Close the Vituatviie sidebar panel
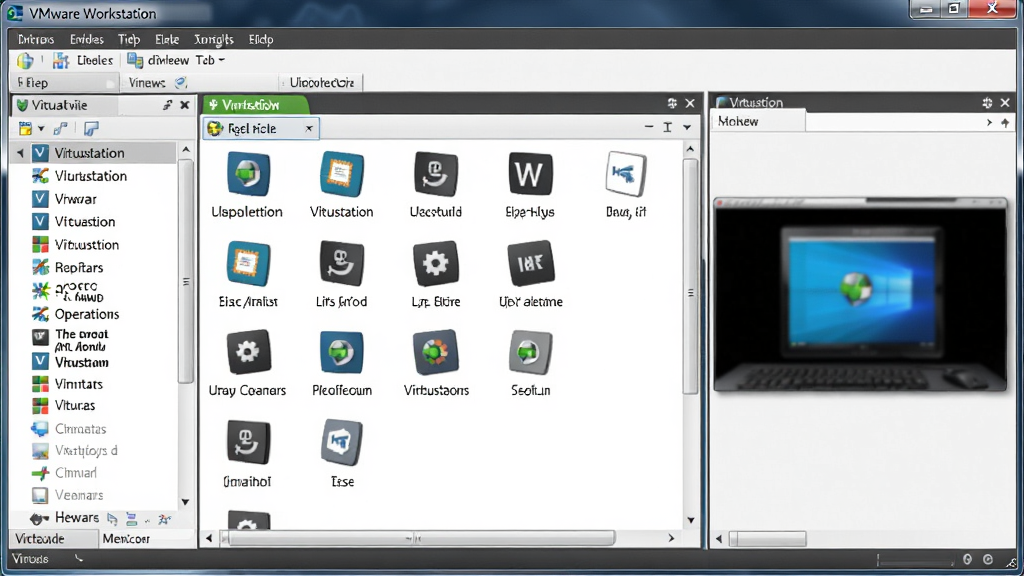Screen dimensions: 1024x576 [185, 104]
